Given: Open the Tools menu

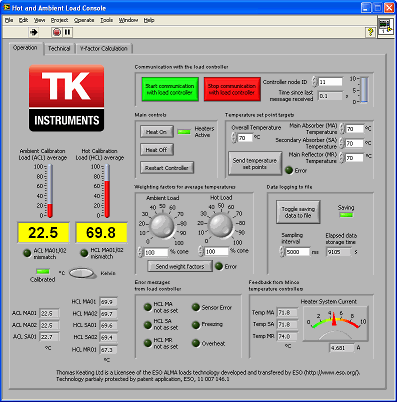Looking at the screenshot, I should click(107, 20).
